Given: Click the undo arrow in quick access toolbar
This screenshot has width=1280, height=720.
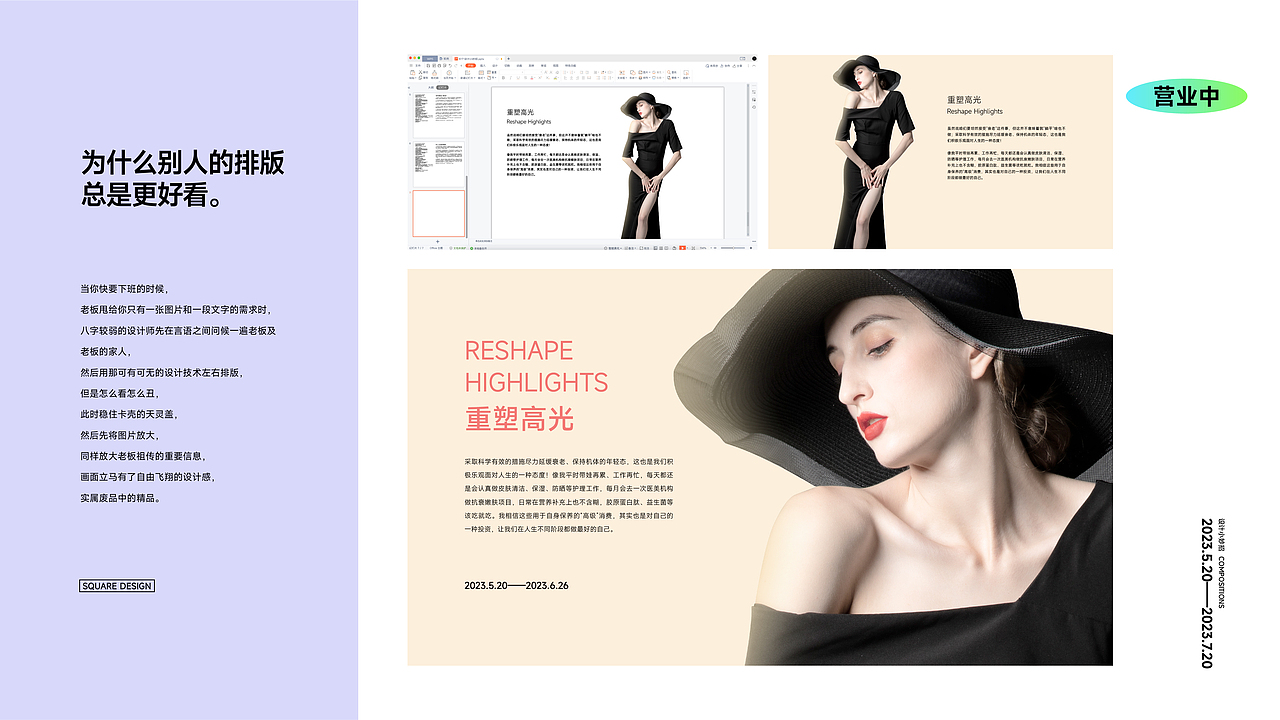Looking at the screenshot, I should coord(450,65).
